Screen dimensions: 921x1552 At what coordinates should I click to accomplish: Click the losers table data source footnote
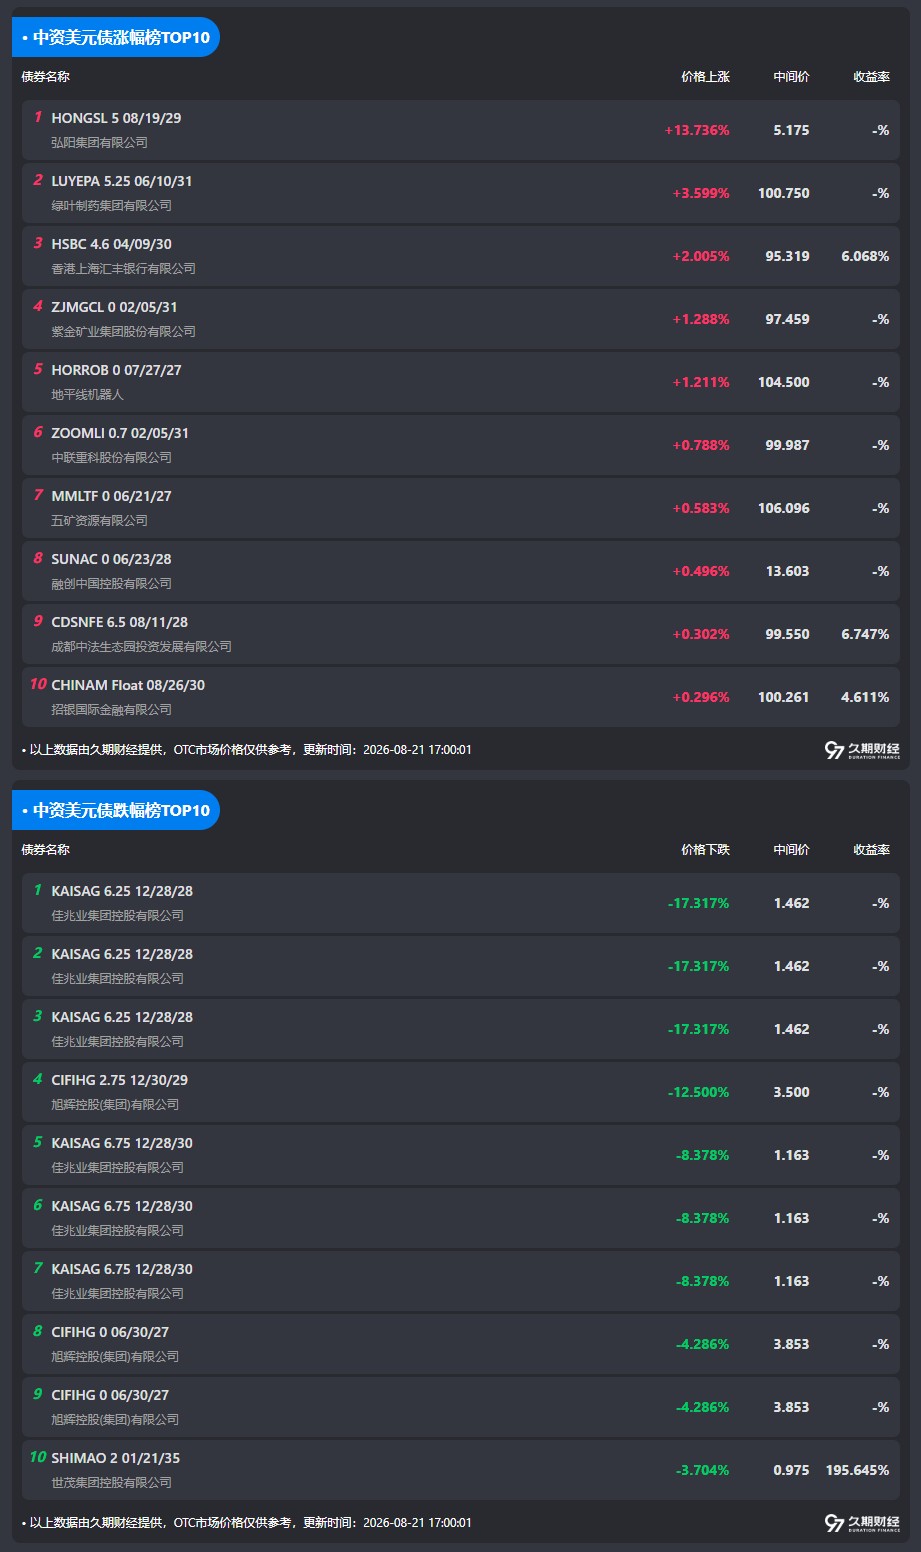point(246,1523)
